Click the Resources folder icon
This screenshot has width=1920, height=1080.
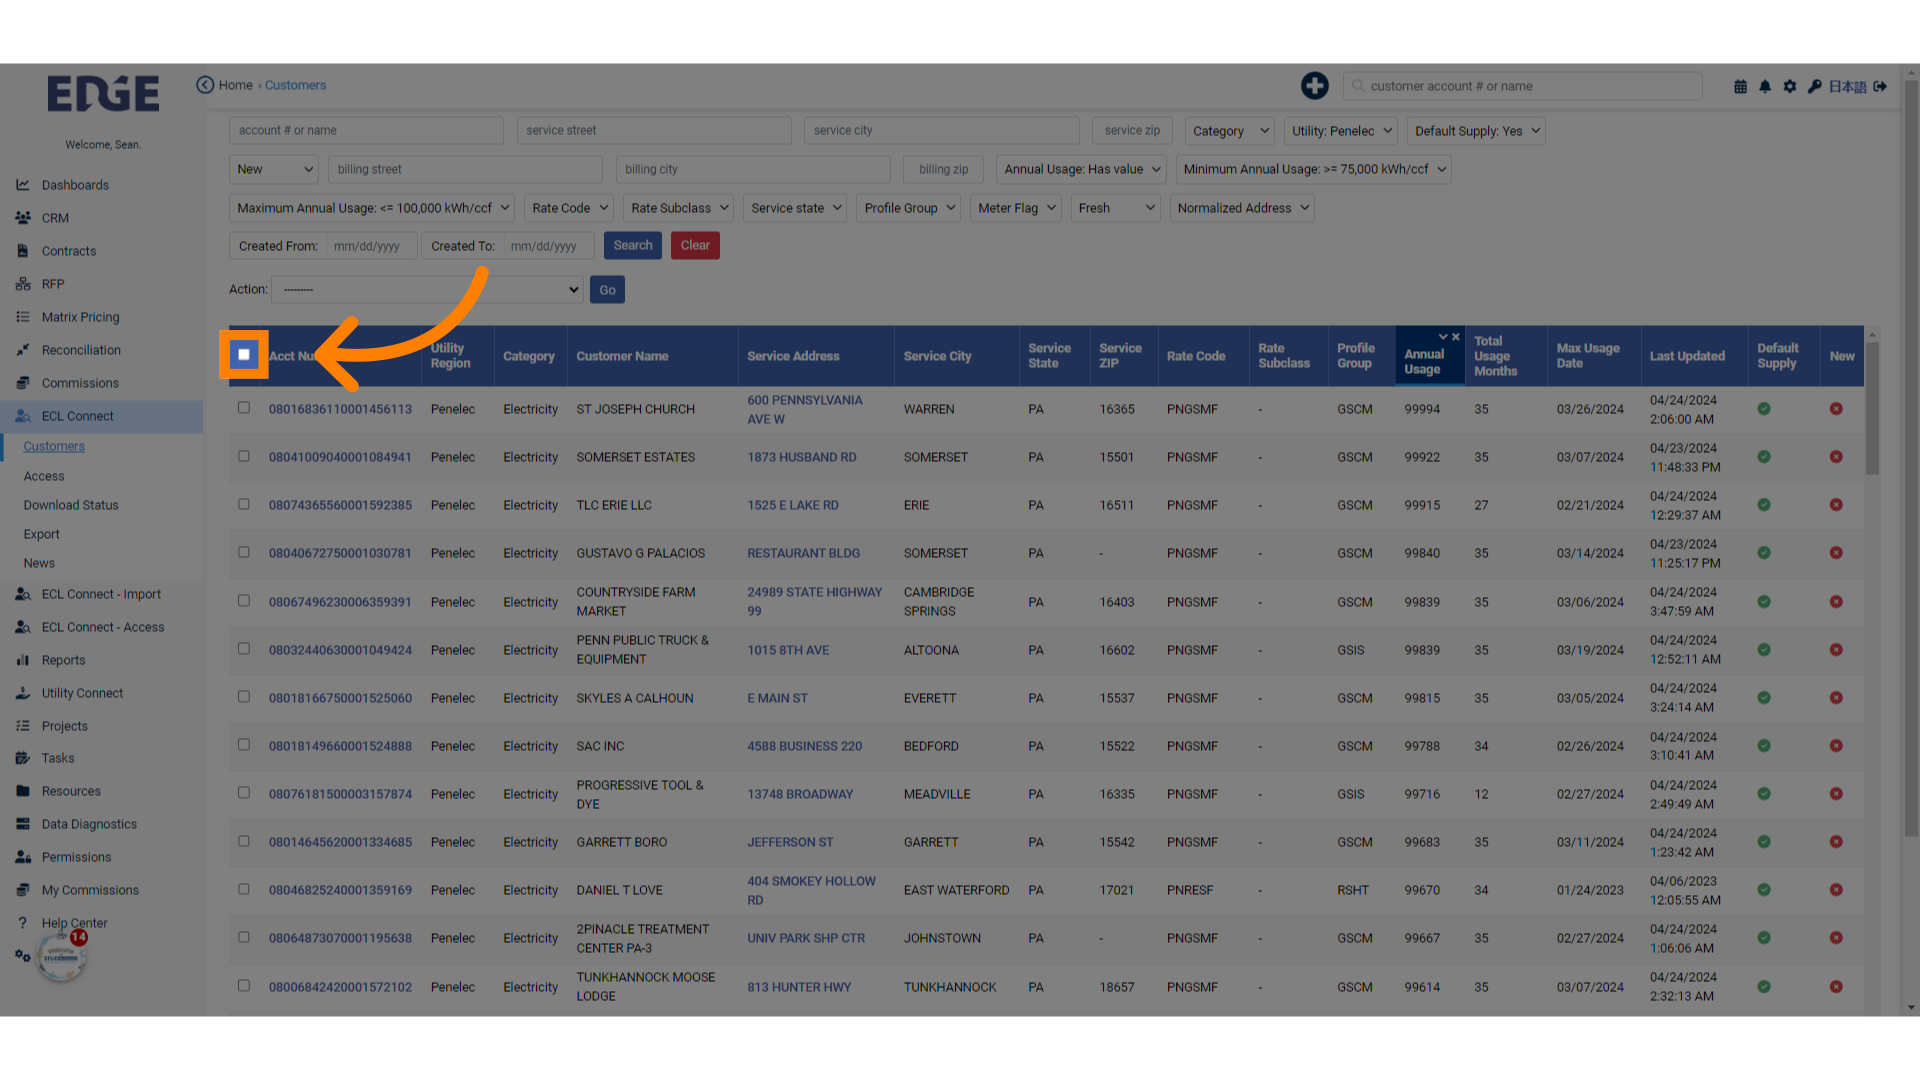tap(23, 791)
